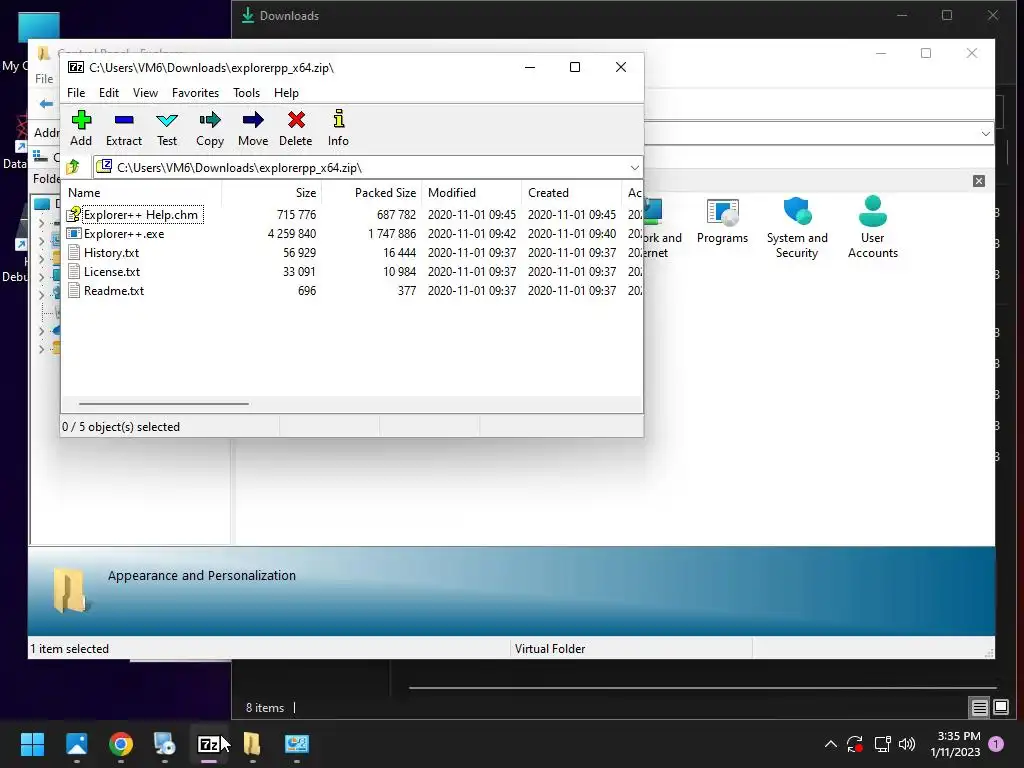Launch Google Chrome from taskbar

click(121, 744)
